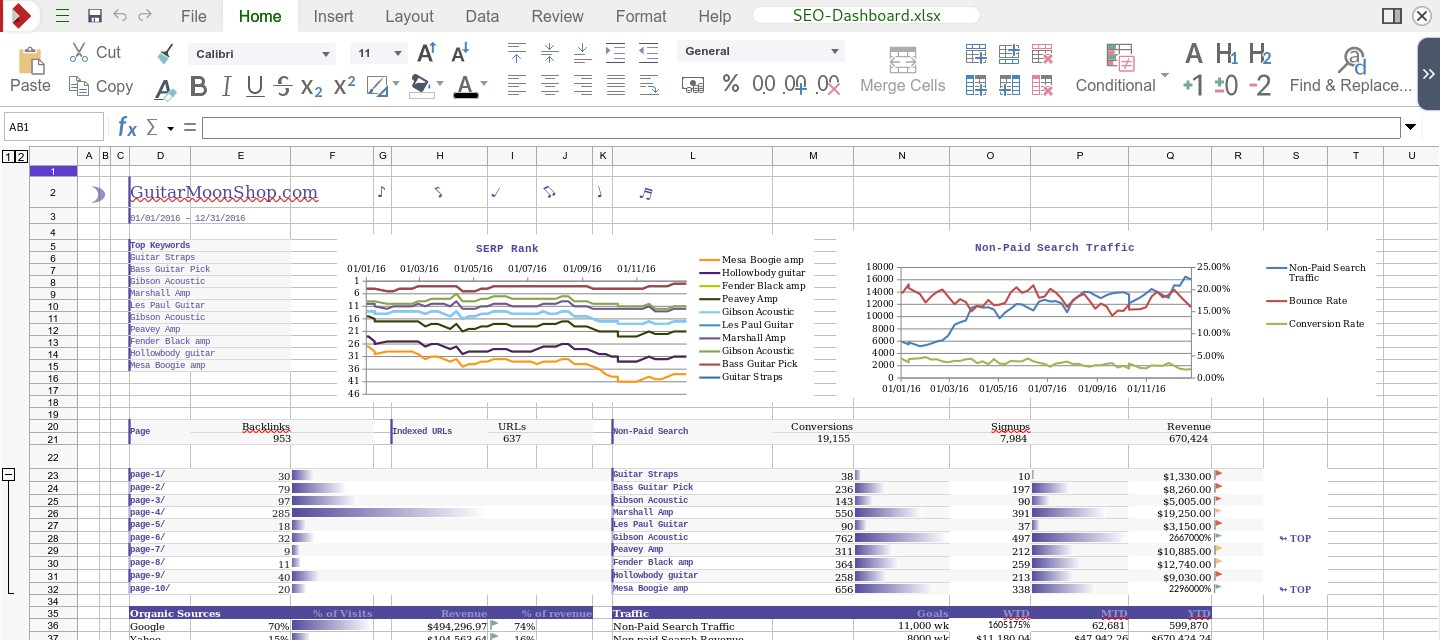Delete the selected columns

[1042, 86]
